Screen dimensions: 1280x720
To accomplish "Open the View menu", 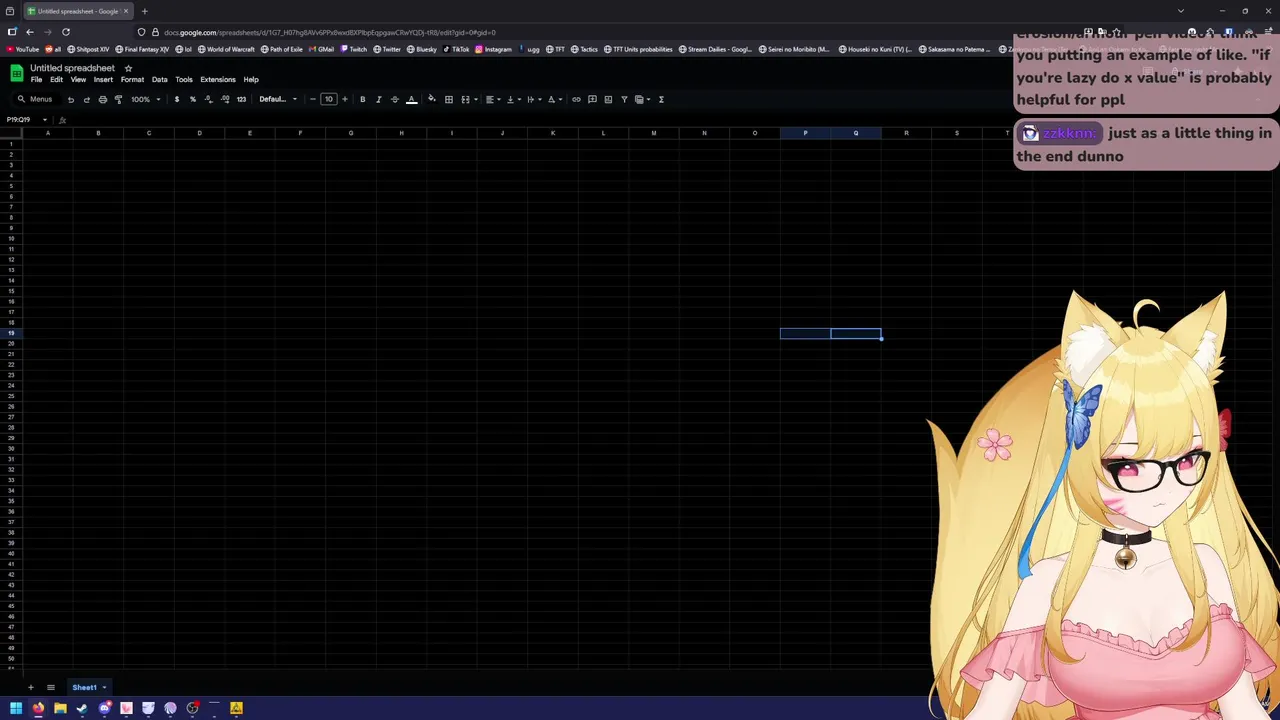I will tap(78, 80).
